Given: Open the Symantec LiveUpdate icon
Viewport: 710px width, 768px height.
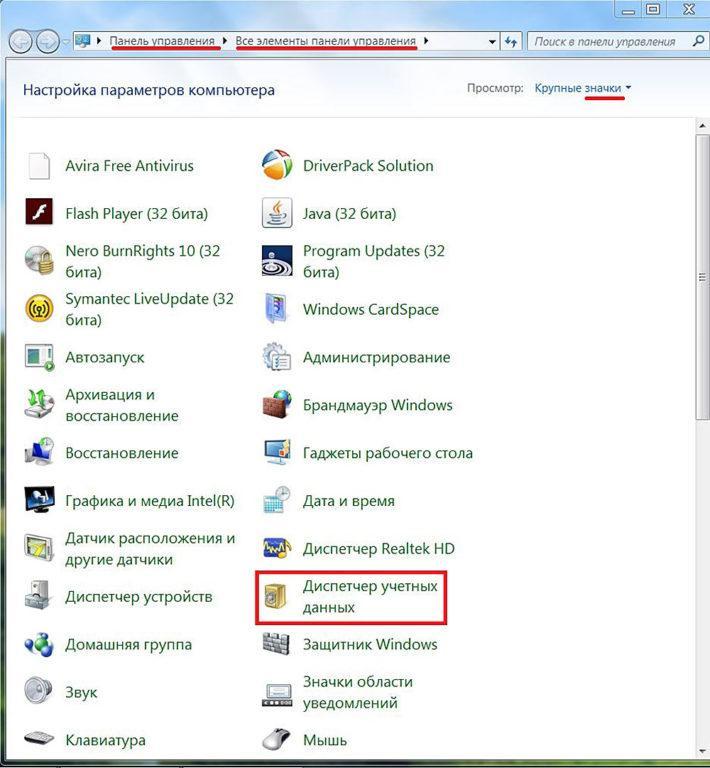Looking at the screenshot, I should [x=39, y=308].
